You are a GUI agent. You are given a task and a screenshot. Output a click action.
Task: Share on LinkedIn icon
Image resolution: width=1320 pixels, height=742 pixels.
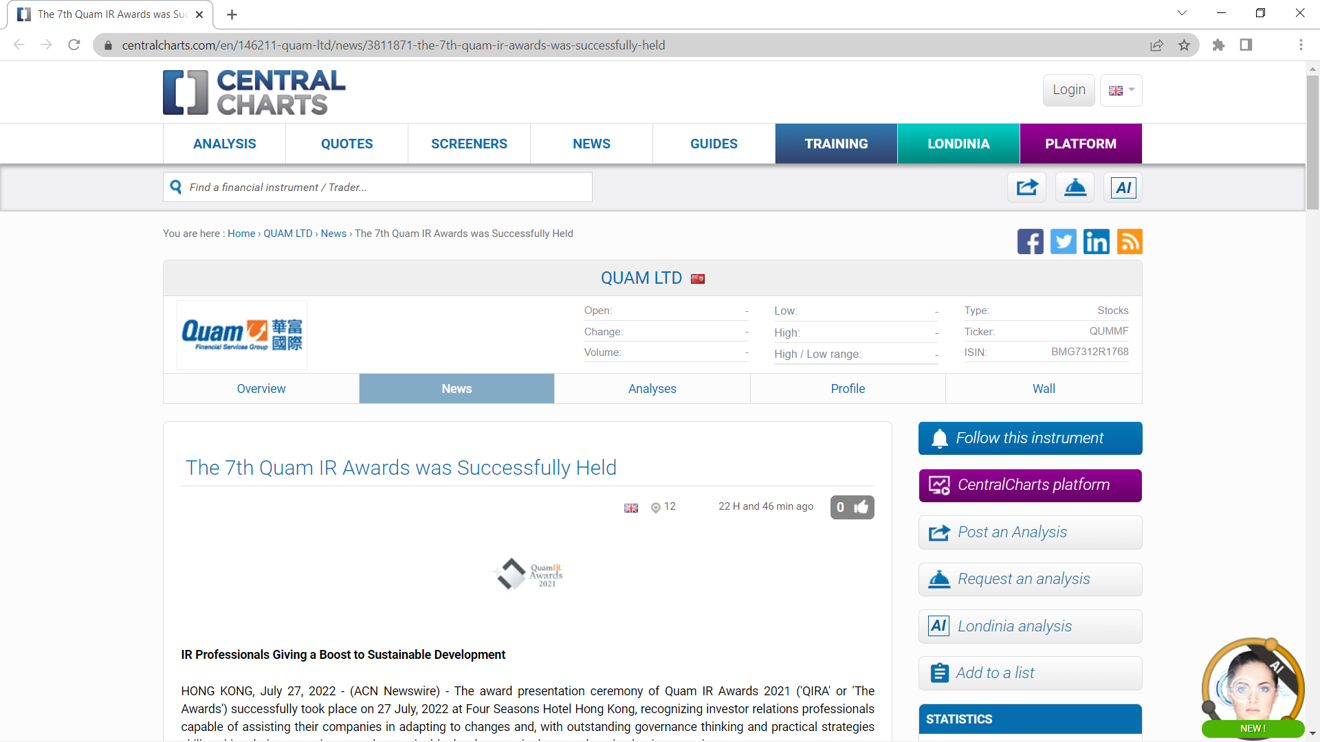(x=1096, y=241)
